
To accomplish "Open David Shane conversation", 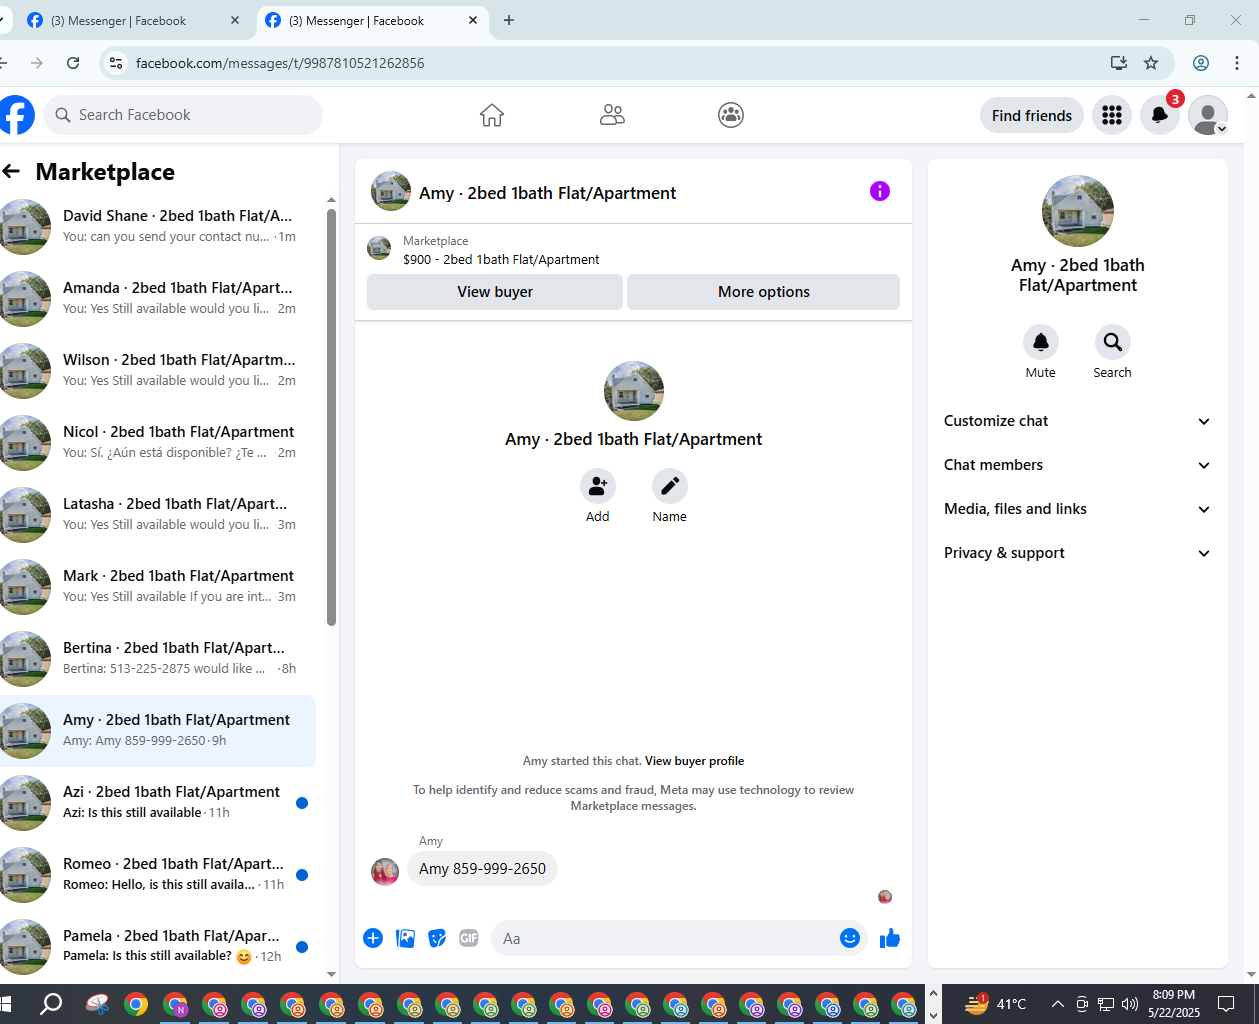I will tap(158, 227).
